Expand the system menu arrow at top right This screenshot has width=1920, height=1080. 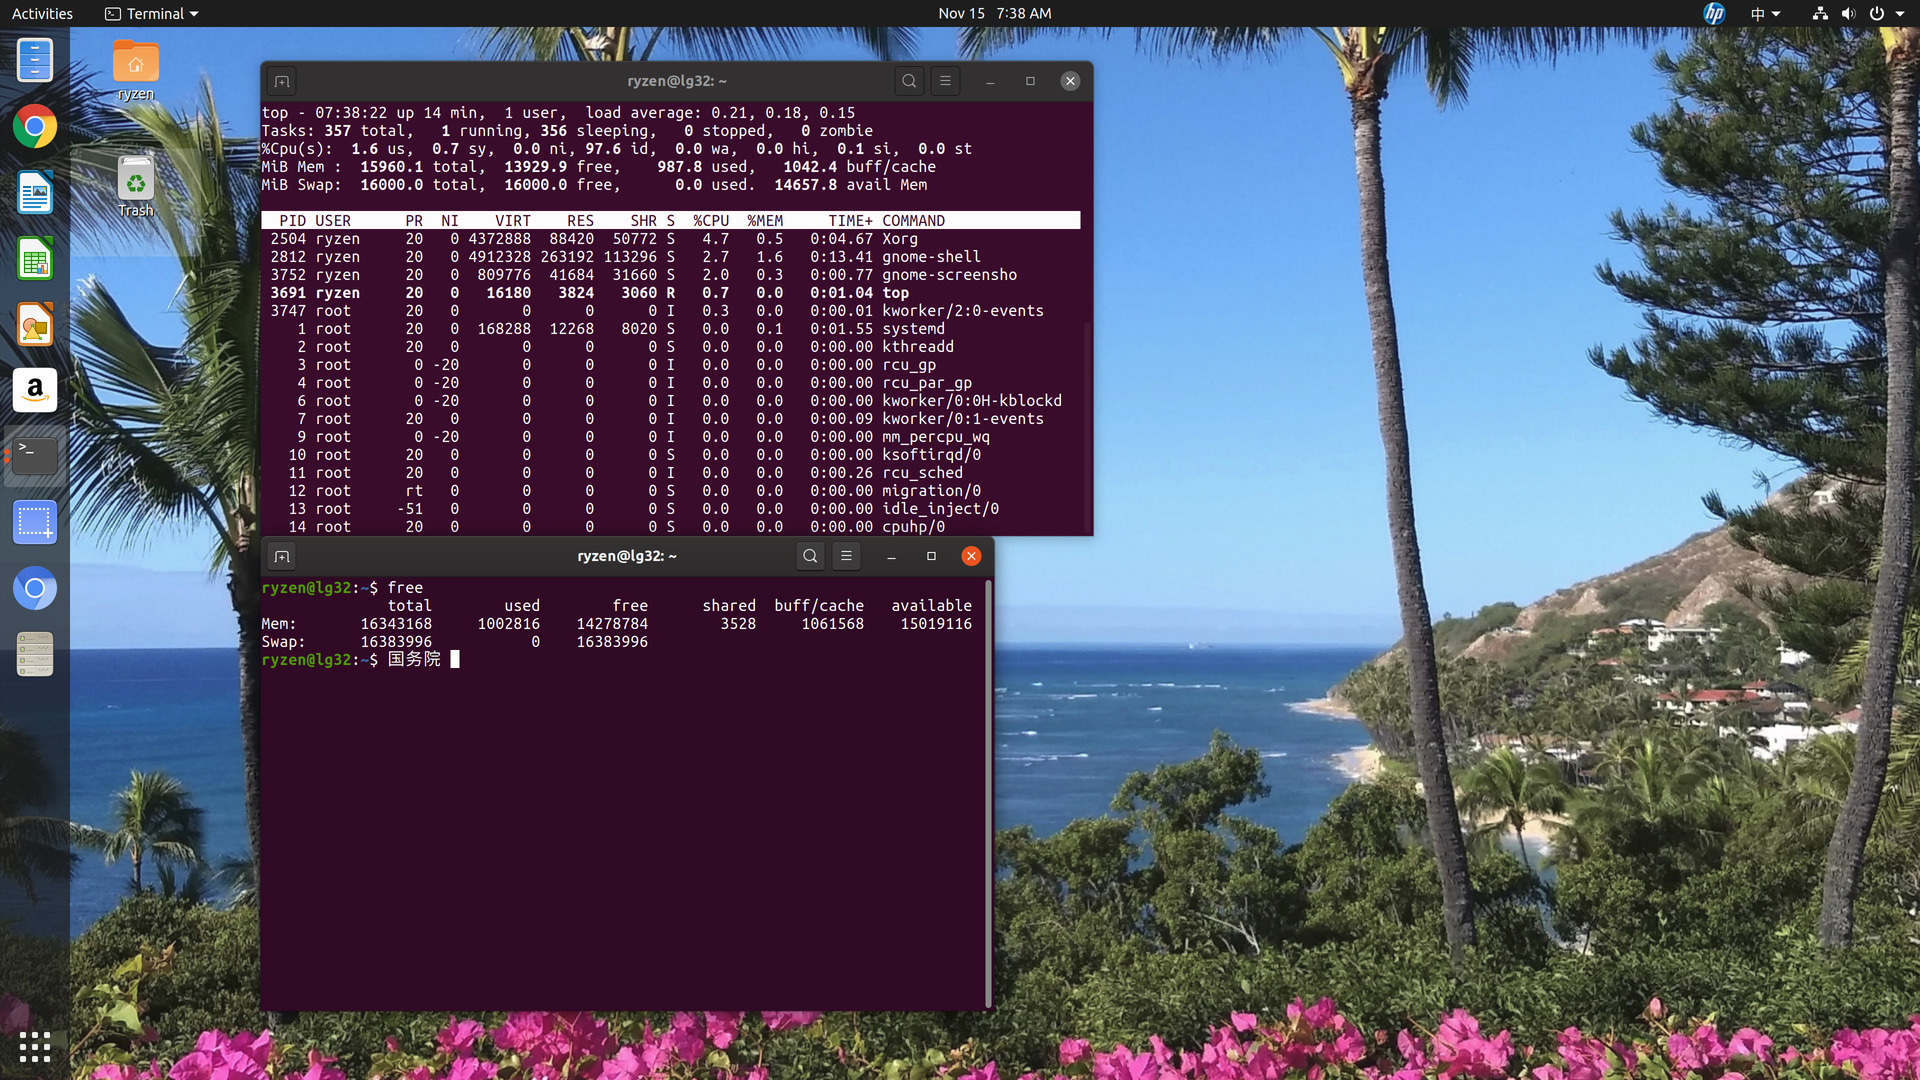pyautogui.click(x=1900, y=14)
